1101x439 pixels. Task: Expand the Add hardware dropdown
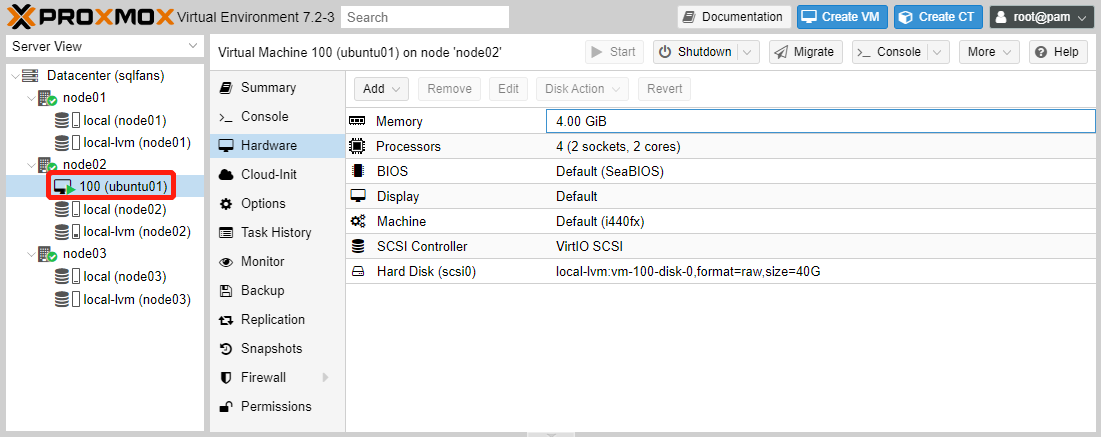(381, 89)
